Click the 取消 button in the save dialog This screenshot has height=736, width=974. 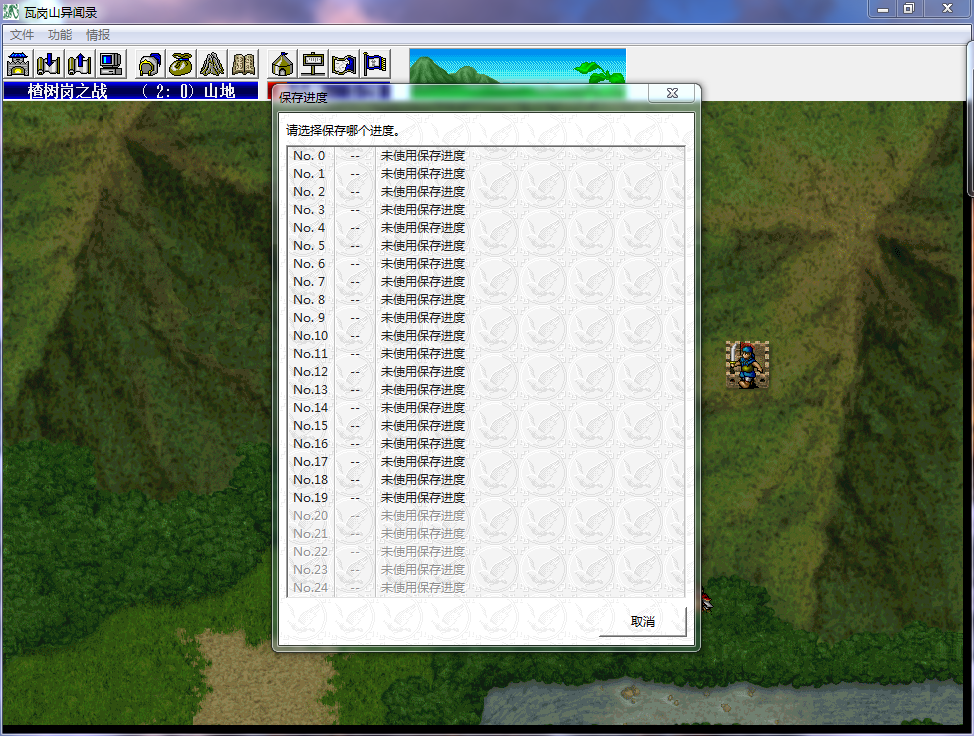tap(642, 621)
